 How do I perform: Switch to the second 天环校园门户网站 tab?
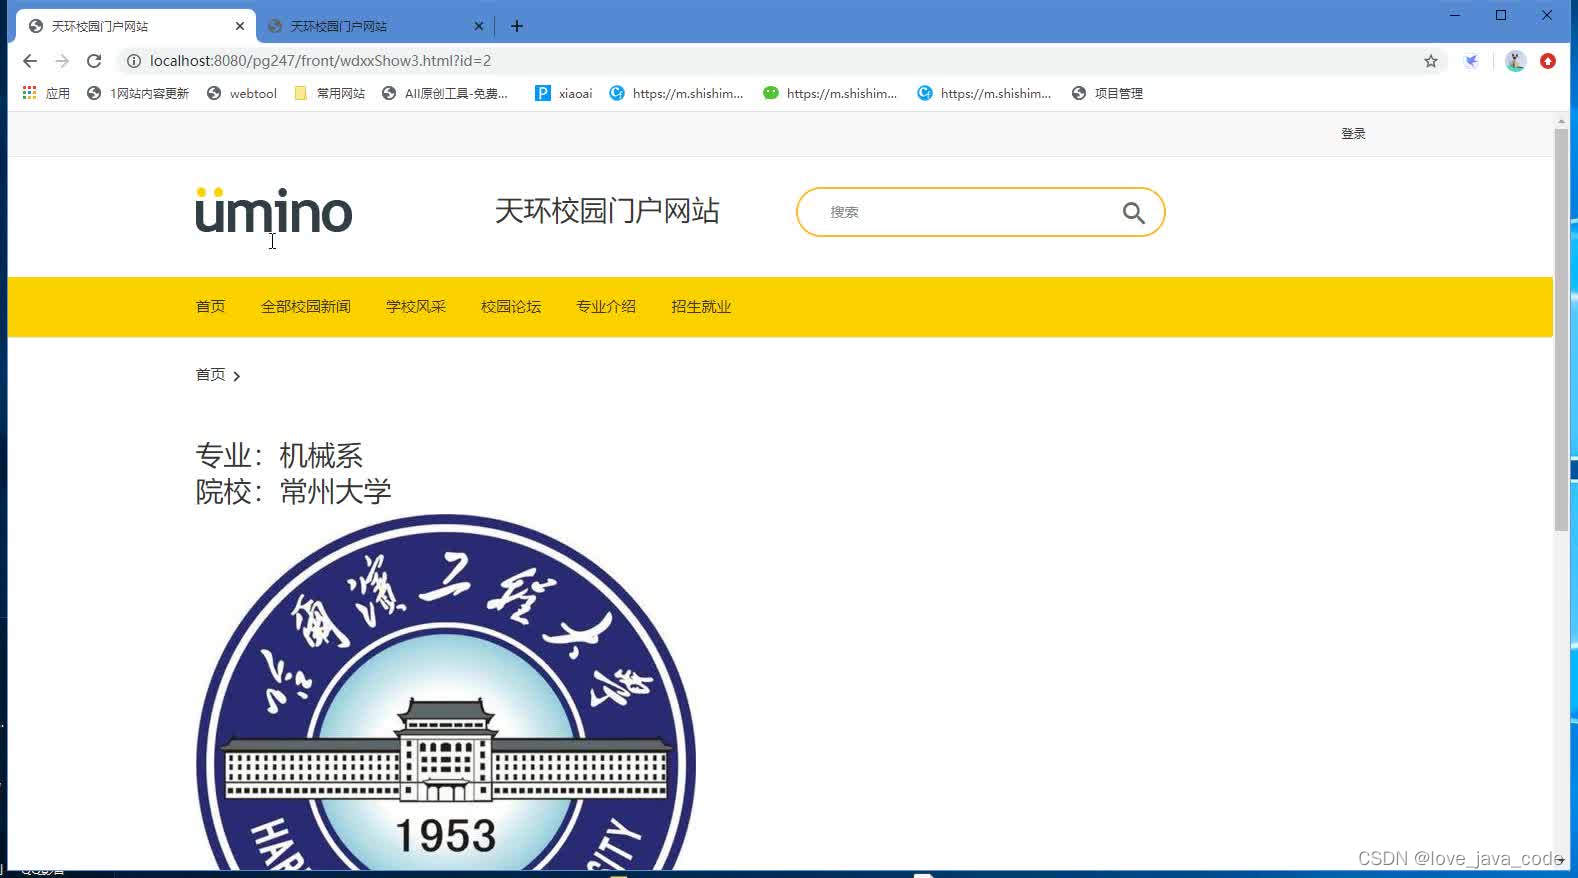coord(375,26)
